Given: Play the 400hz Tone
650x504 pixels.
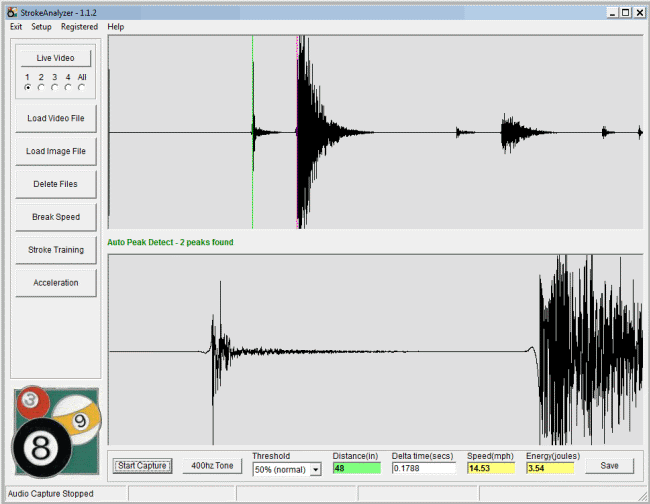Looking at the screenshot, I should tap(212, 465).
